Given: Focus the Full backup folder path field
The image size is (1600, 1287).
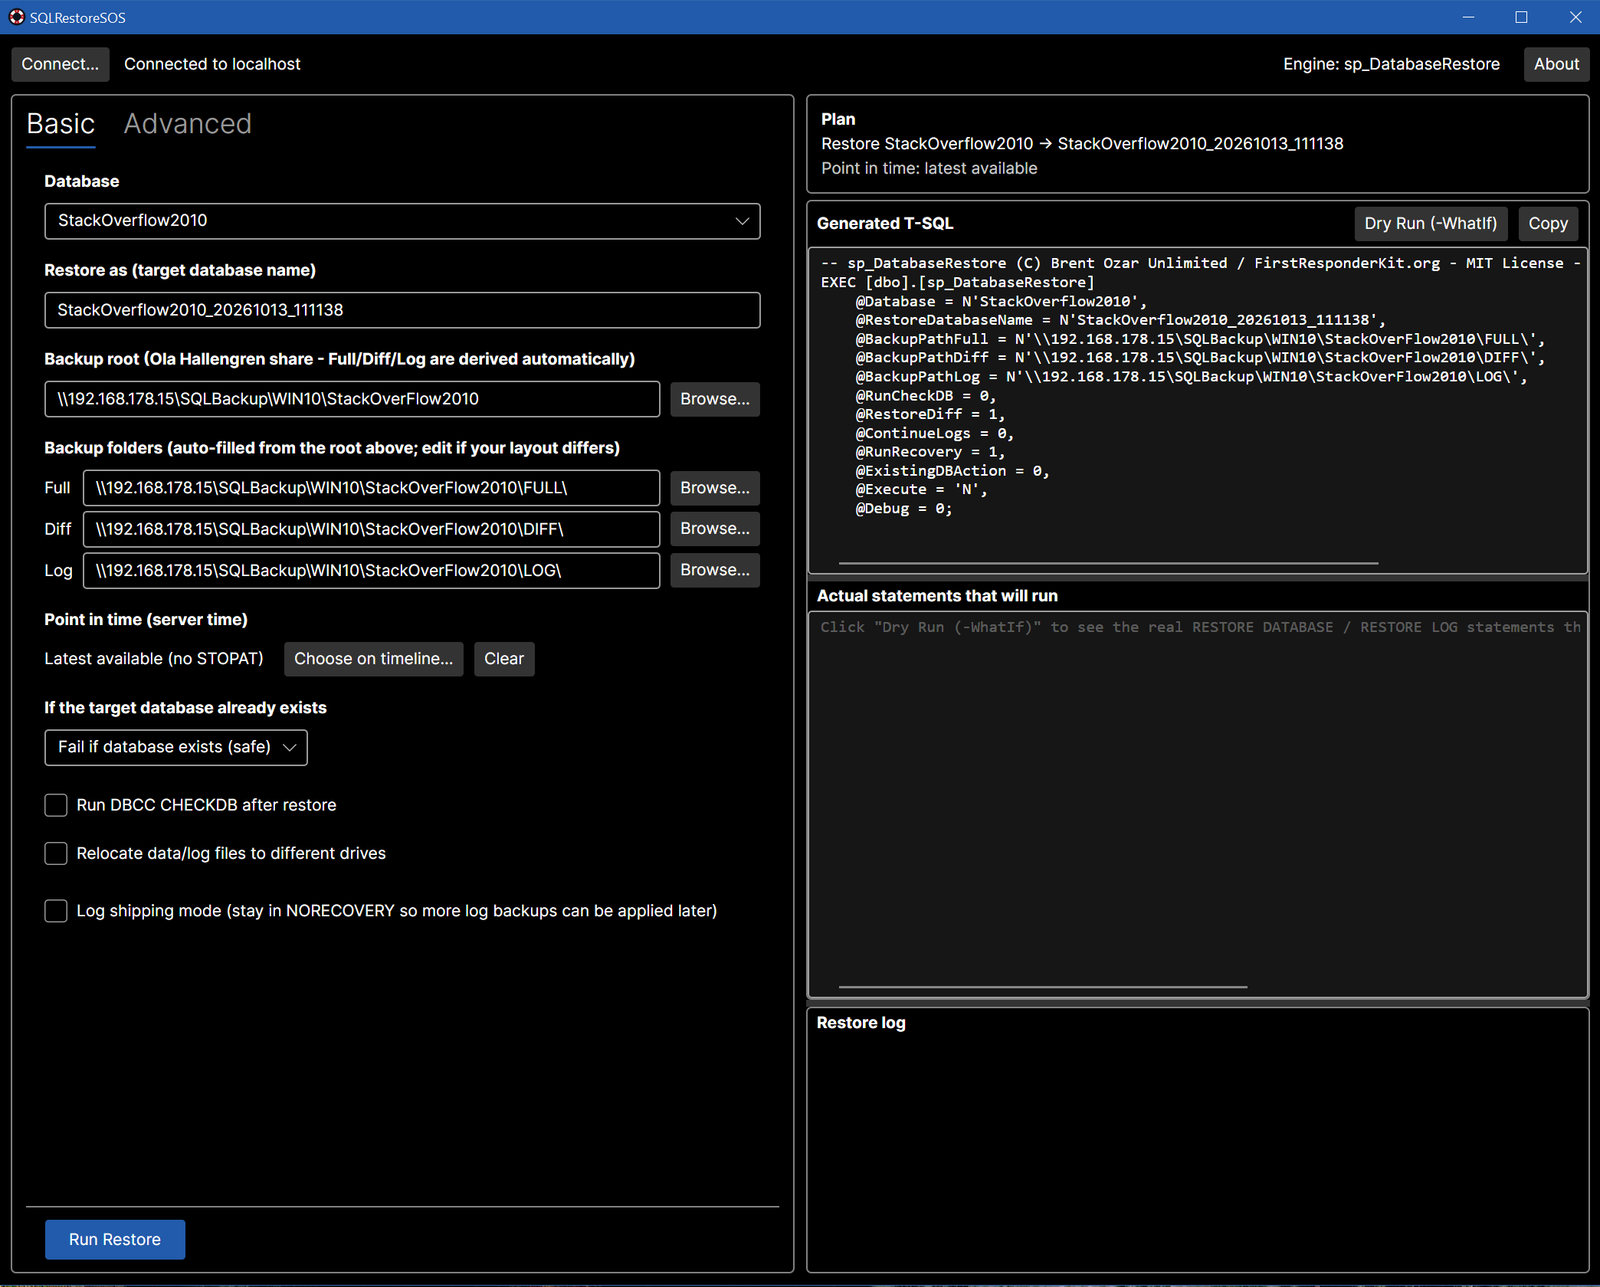Looking at the screenshot, I should click(x=371, y=488).
